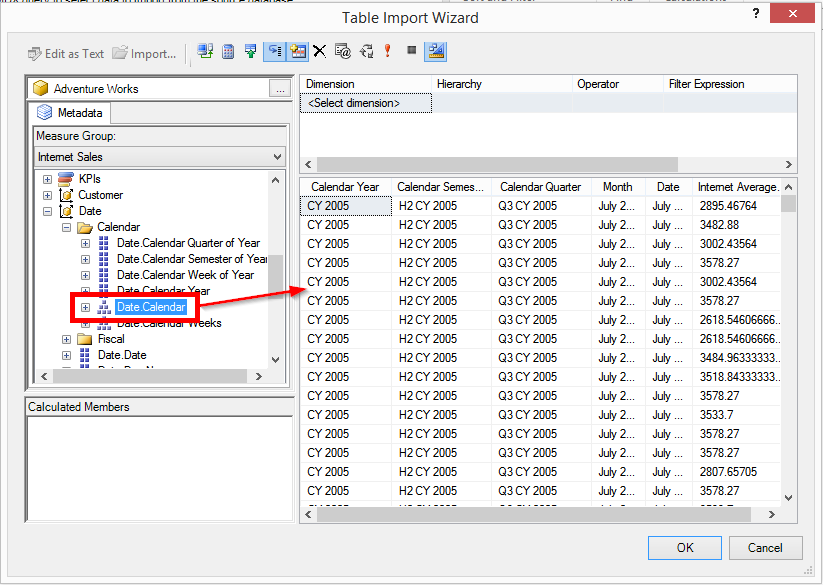Click the Cancel Query stop icon
The width and height of the screenshot is (823, 585).
(412, 51)
